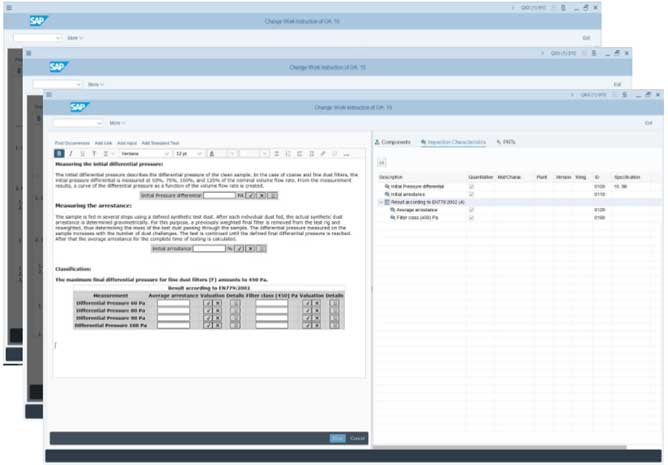Click Exit in the middle window
This screenshot has height=465, width=668.
click(617, 84)
